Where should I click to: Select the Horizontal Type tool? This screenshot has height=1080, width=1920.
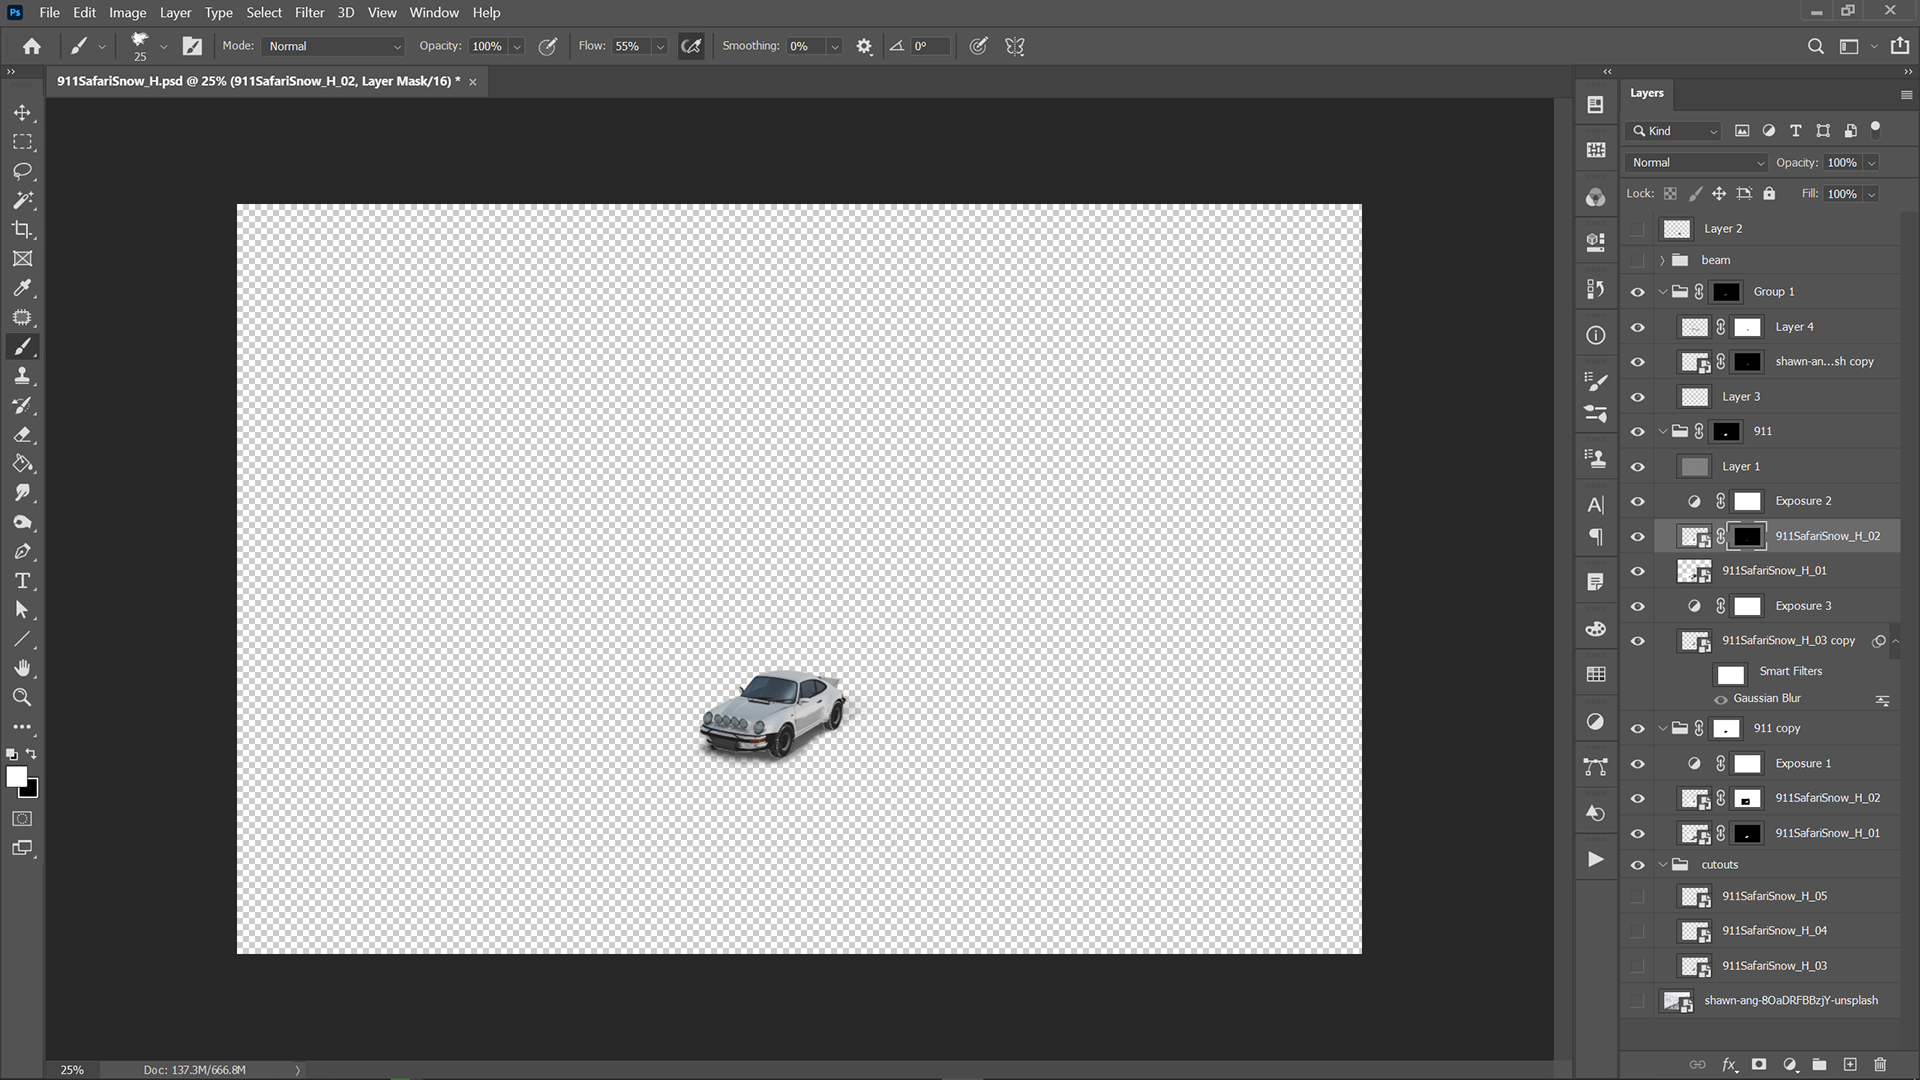(x=22, y=581)
